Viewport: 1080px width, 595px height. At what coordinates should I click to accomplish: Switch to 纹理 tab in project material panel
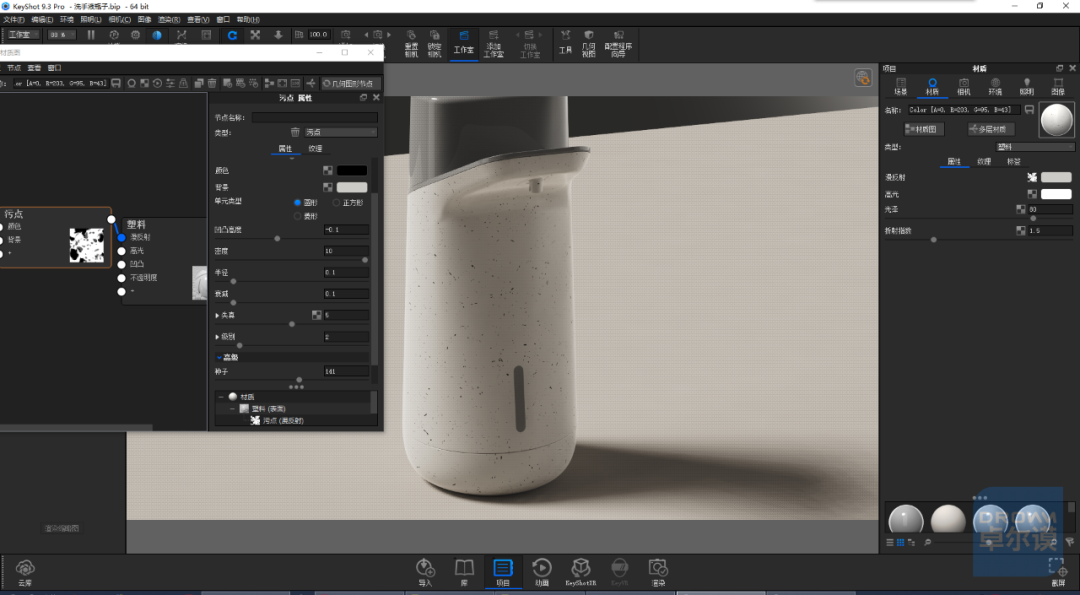tap(984, 161)
